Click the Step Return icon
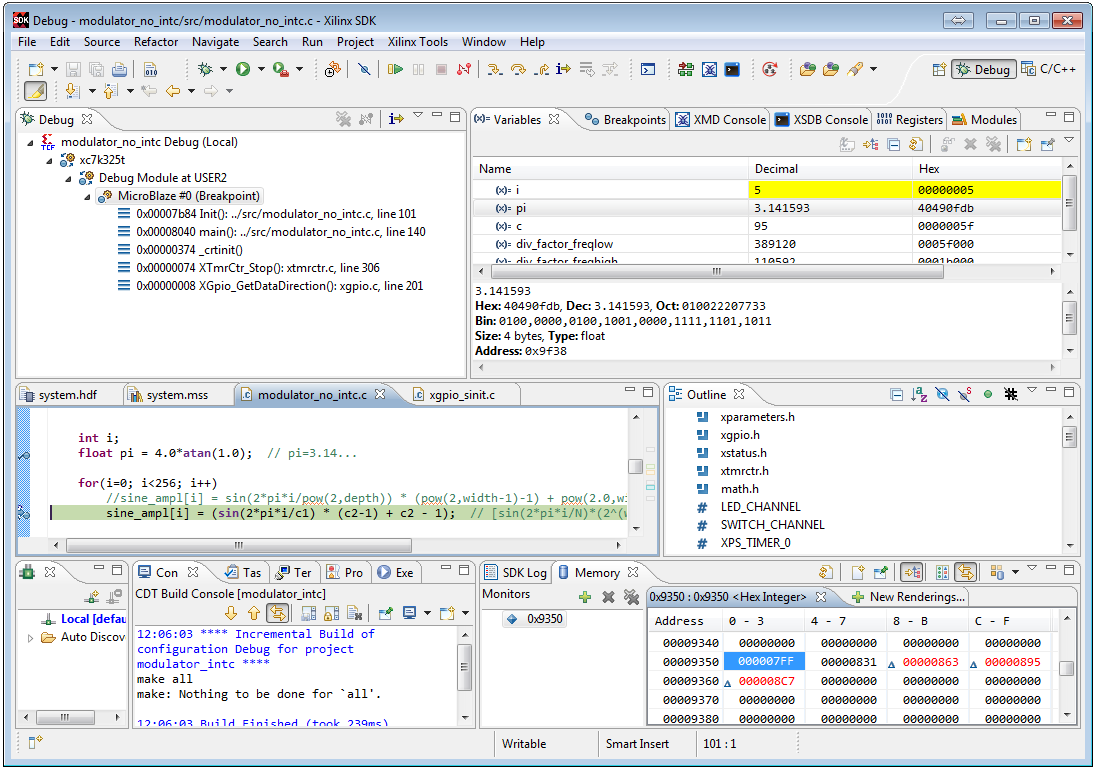 point(541,69)
